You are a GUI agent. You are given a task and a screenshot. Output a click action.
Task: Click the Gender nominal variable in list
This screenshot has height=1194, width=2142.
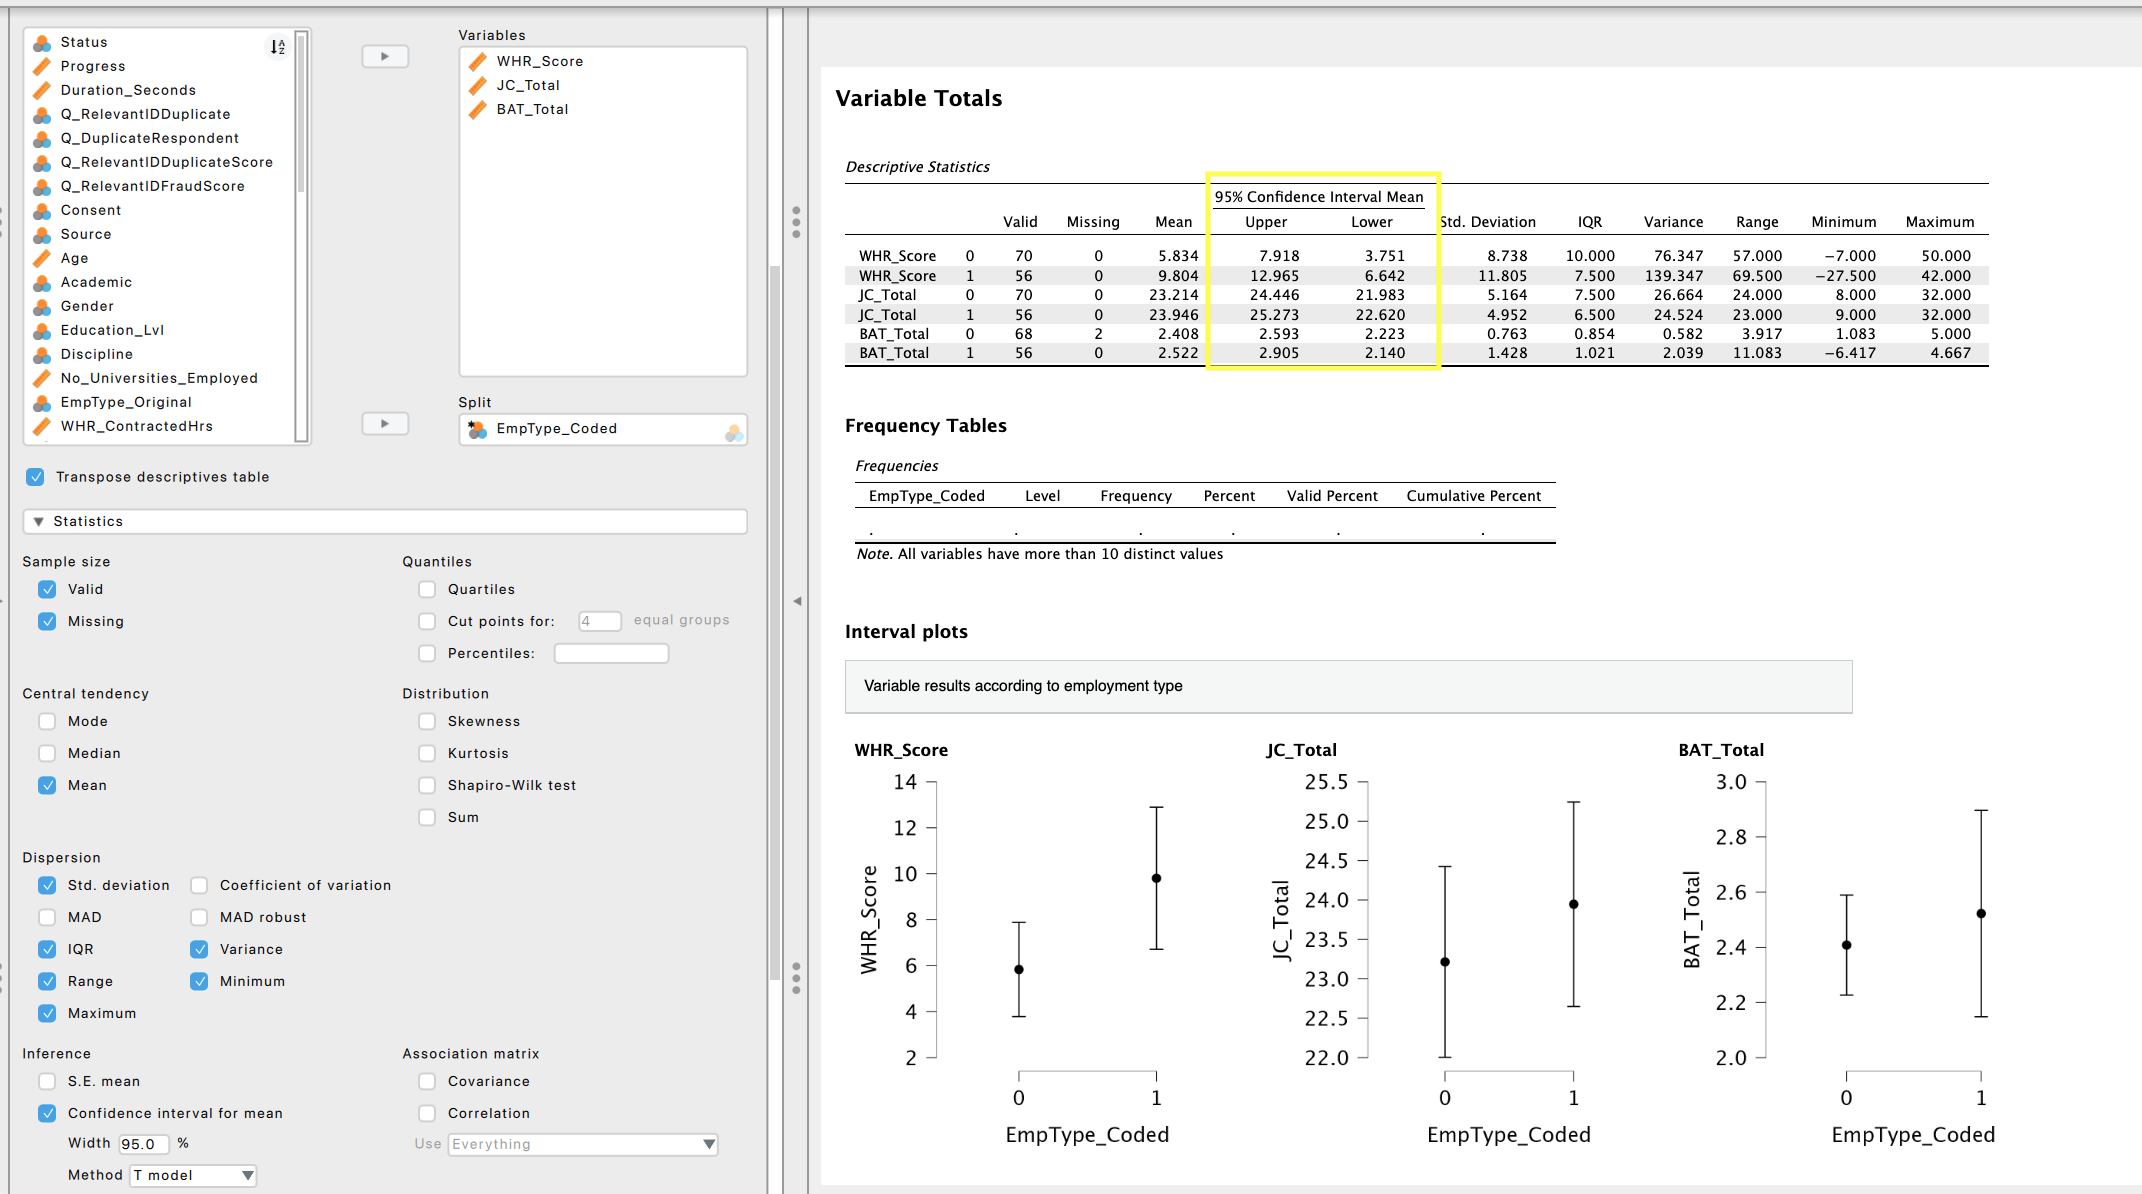tap(87, 306)
